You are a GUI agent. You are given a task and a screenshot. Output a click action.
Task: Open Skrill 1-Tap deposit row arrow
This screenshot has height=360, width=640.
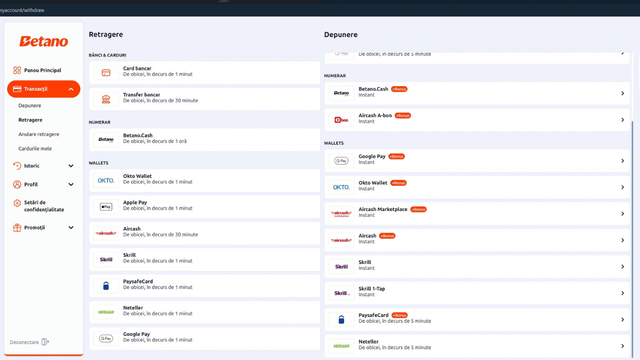click(x=622, y=293)
